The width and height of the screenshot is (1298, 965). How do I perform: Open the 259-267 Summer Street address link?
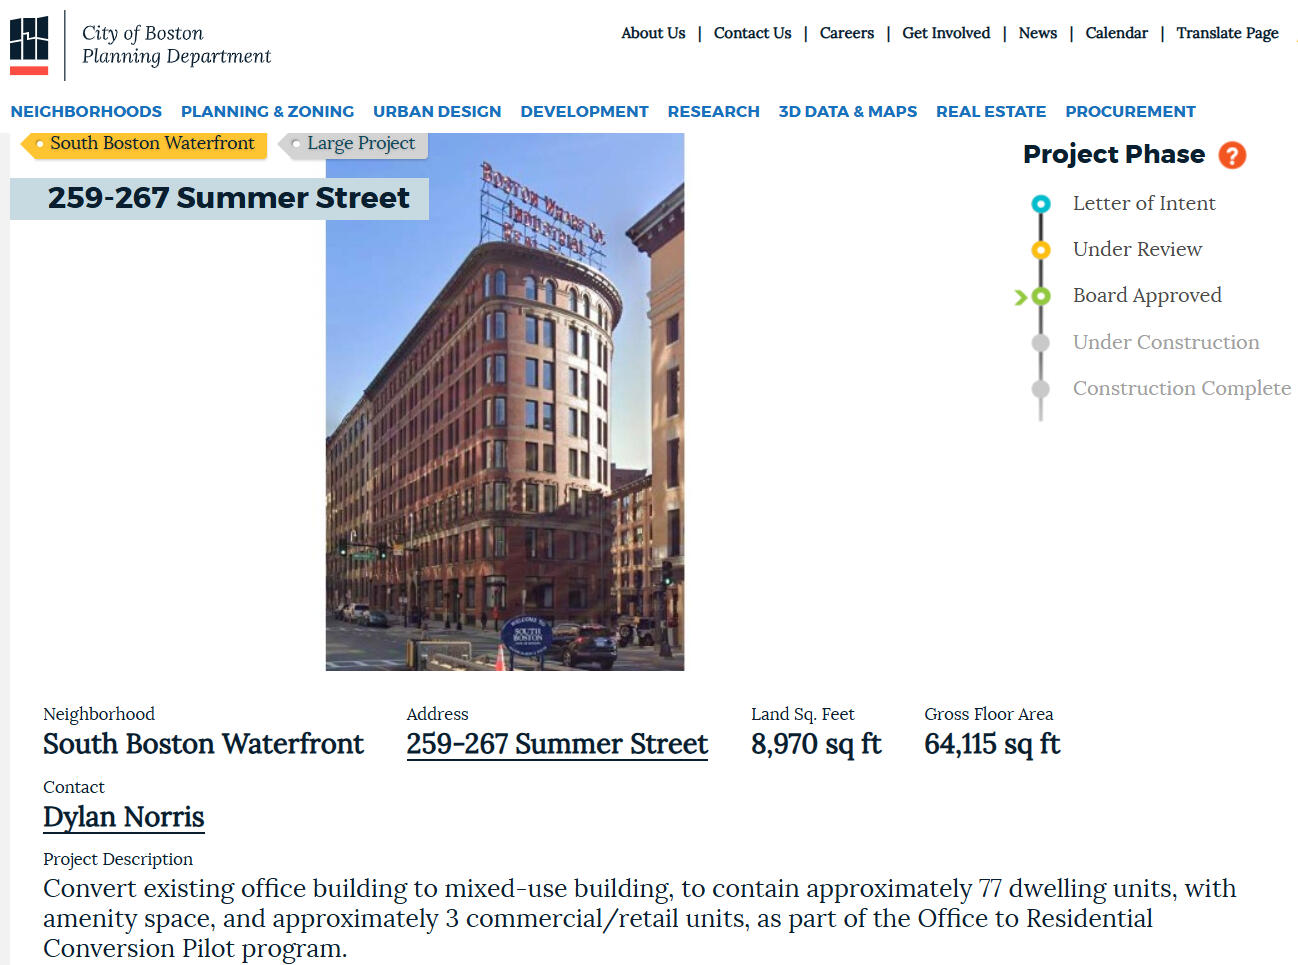click(x=556, y=744)
